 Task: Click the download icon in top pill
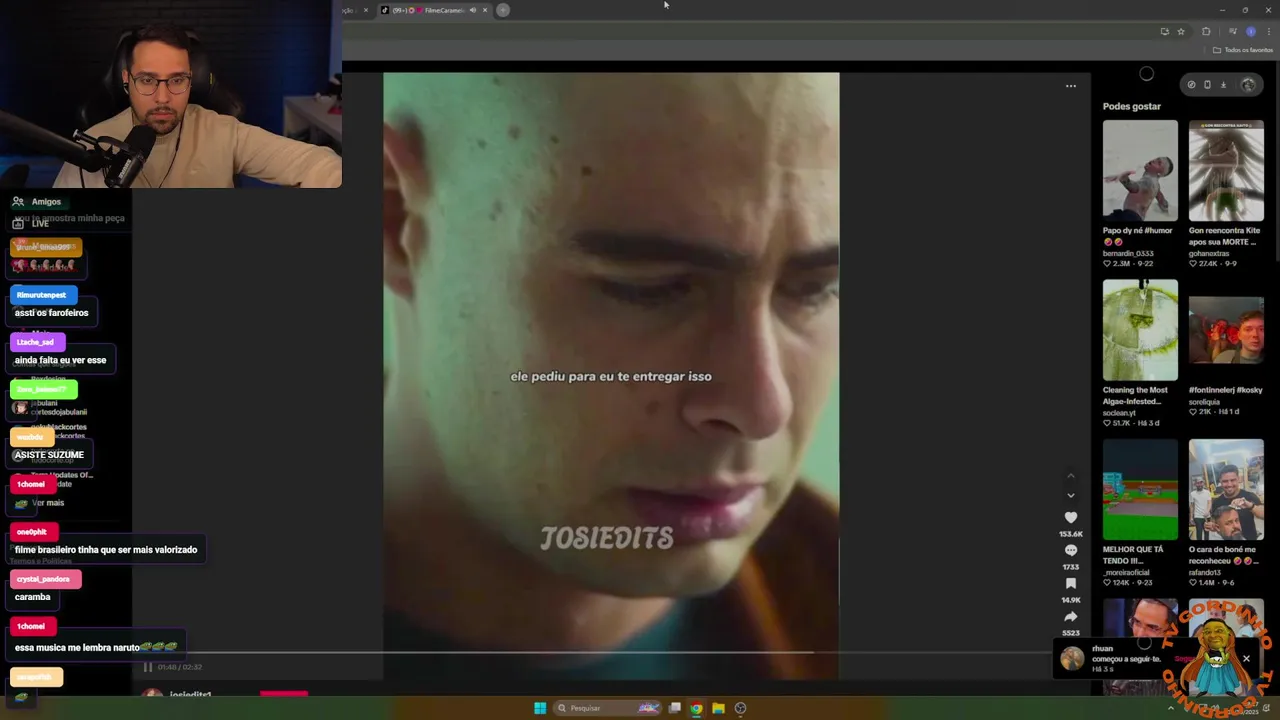(x=1223, y=85)
